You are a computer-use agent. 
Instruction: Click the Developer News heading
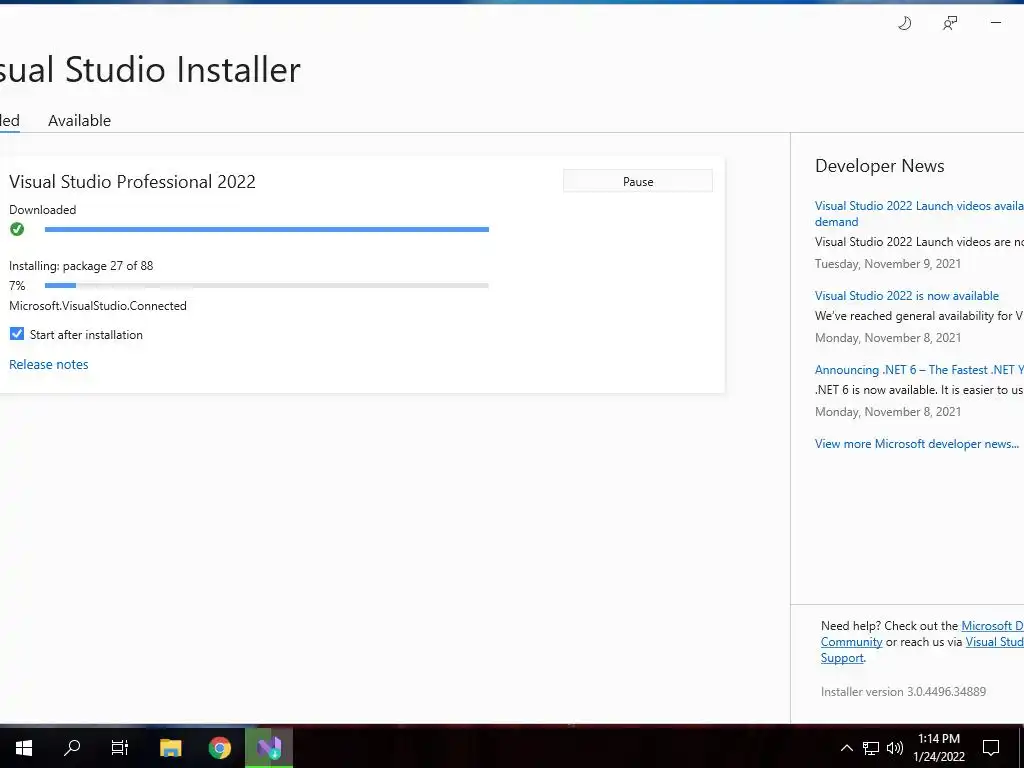pyautogui.click(x=880, y=166)
